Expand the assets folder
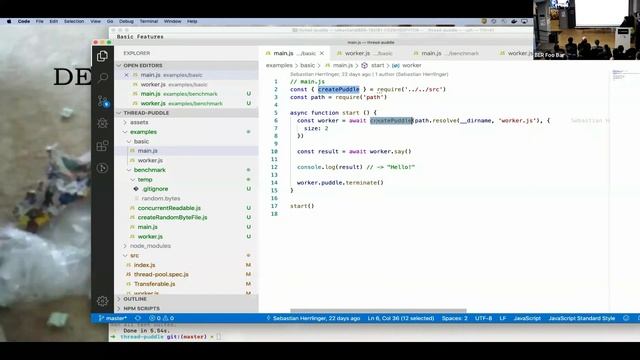This screenshot has height=360, width=640. [x=139, y=122]
